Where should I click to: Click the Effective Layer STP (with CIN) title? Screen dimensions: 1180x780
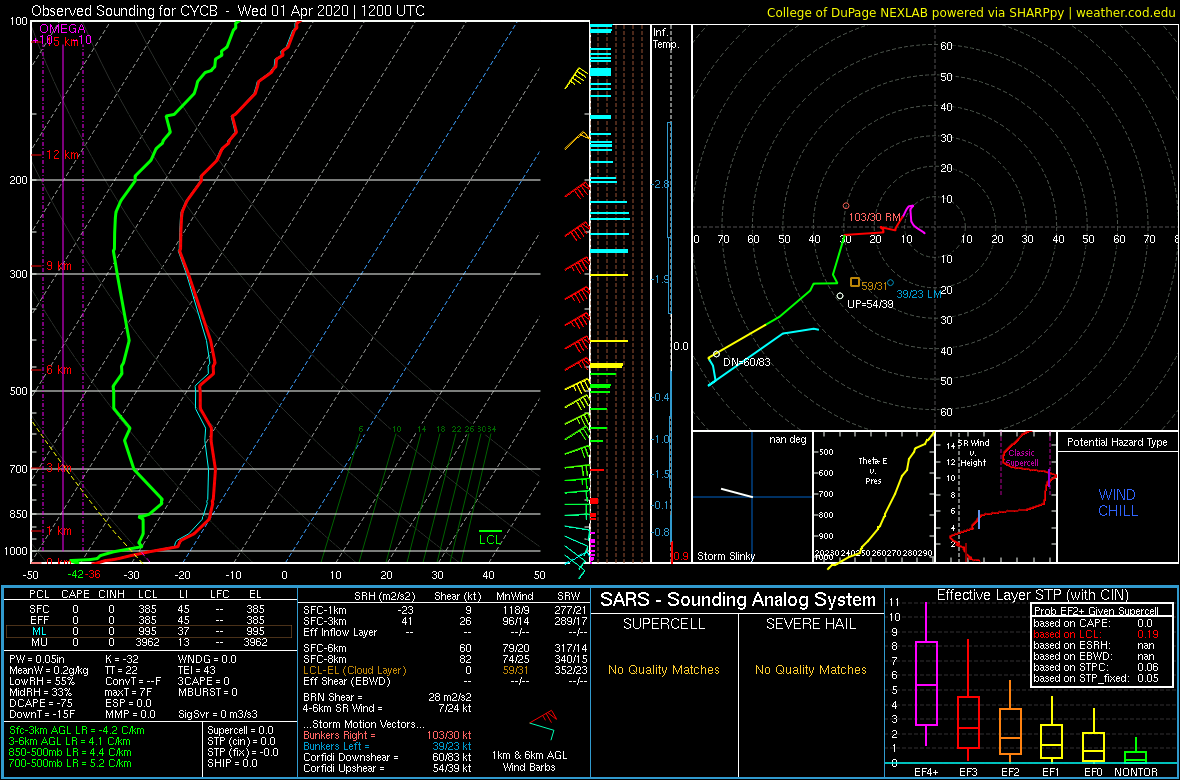[x=1031, y=596]
